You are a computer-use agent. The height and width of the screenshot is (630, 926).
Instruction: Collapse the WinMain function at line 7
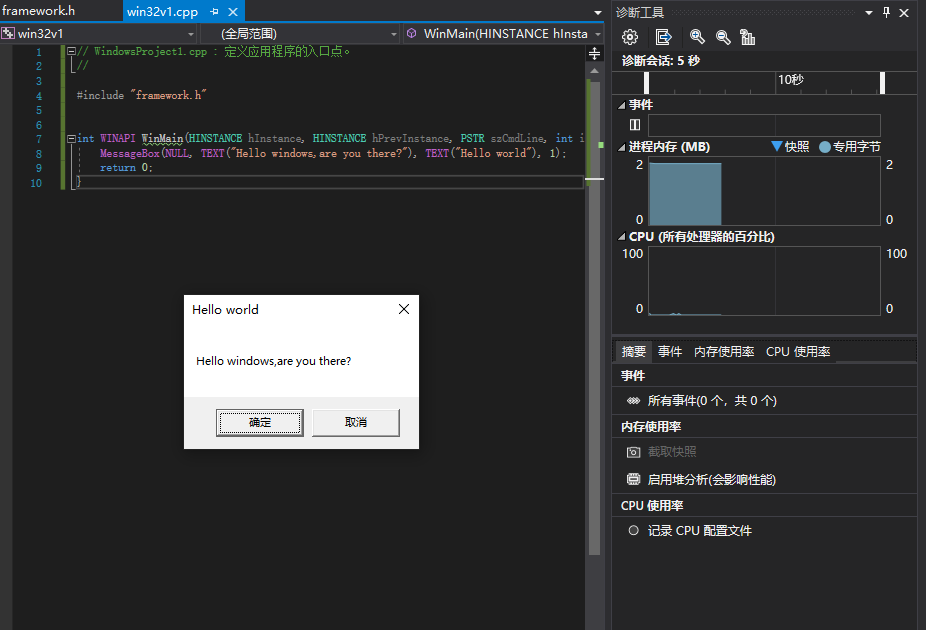pyautogui.click(x=71, y=138)
